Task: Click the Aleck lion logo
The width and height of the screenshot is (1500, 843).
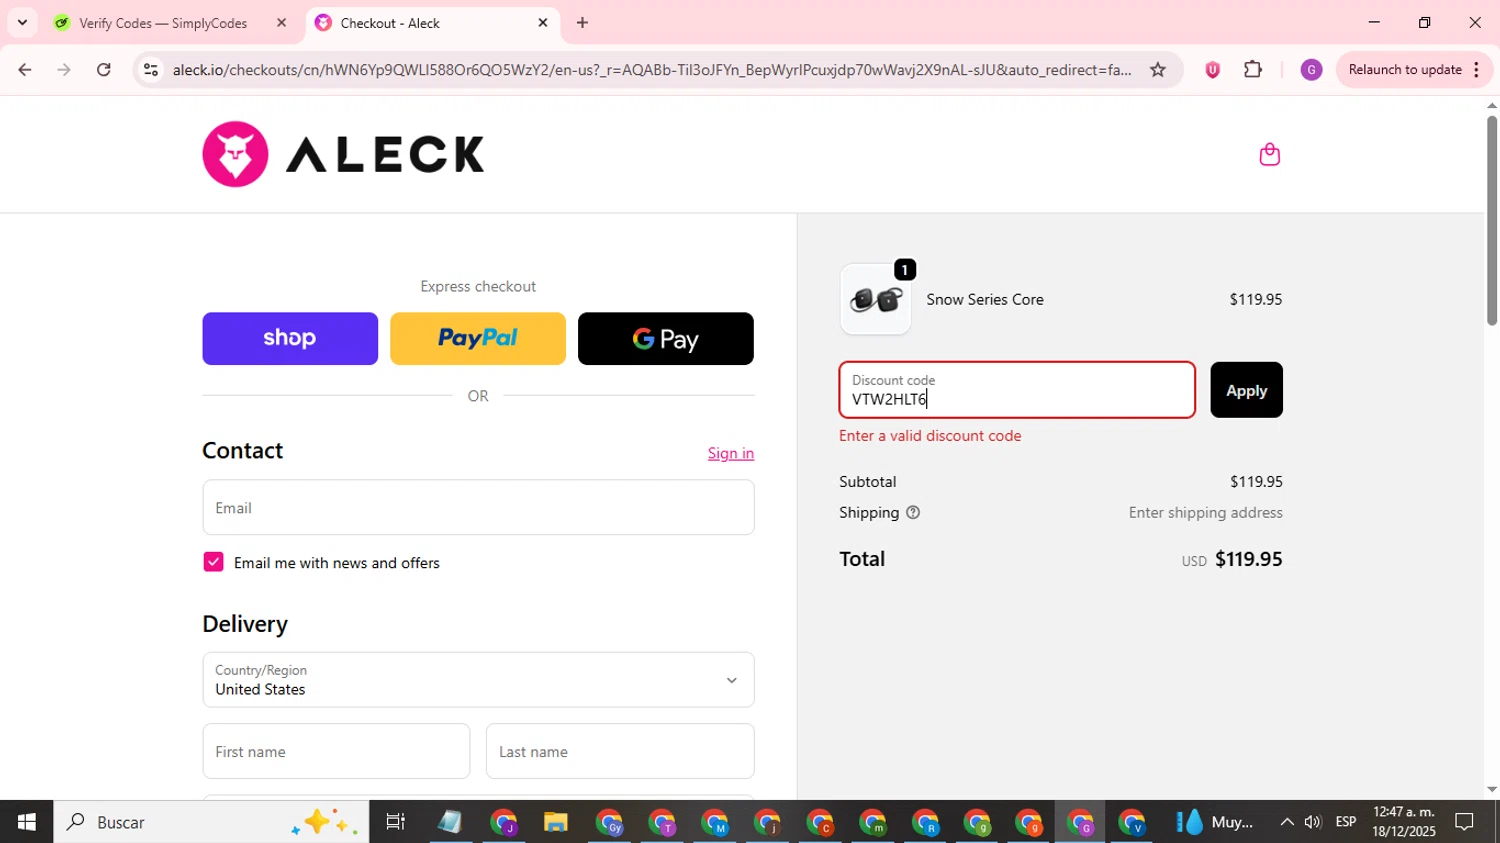Action: 235,154
